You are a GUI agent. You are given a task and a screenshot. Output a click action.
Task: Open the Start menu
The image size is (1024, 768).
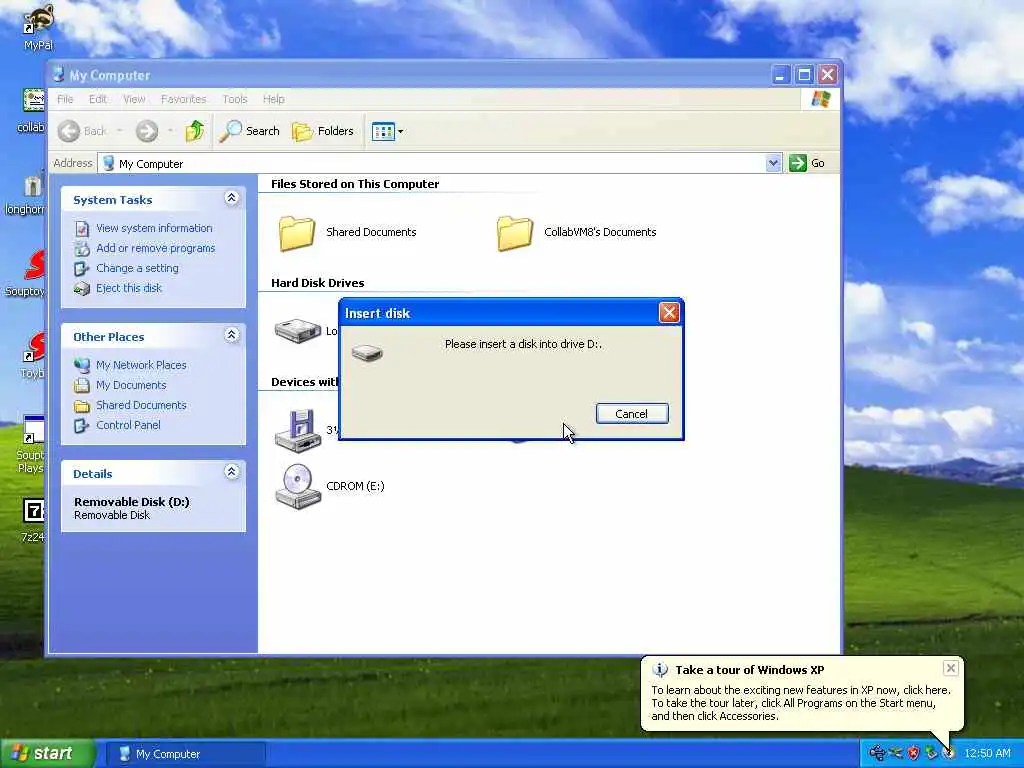48,754
